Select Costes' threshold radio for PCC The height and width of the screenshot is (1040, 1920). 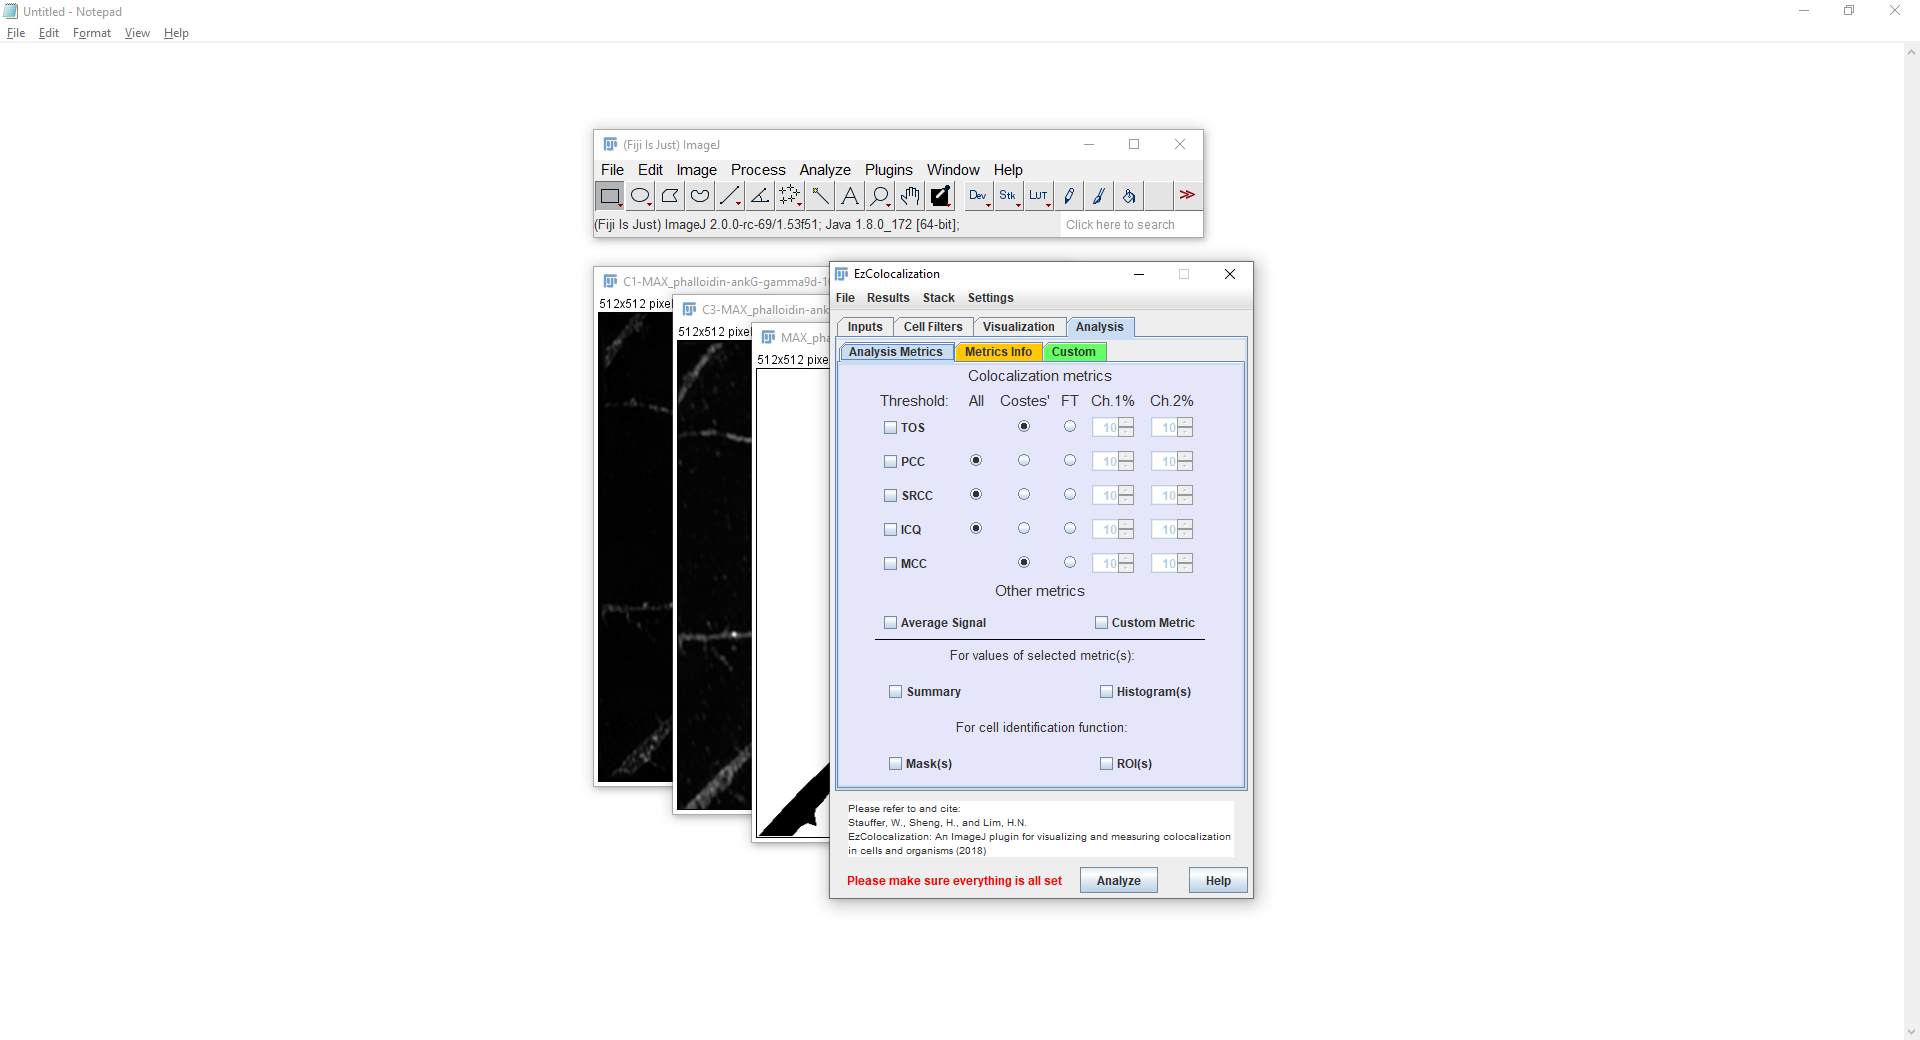tap(1024, 461)
